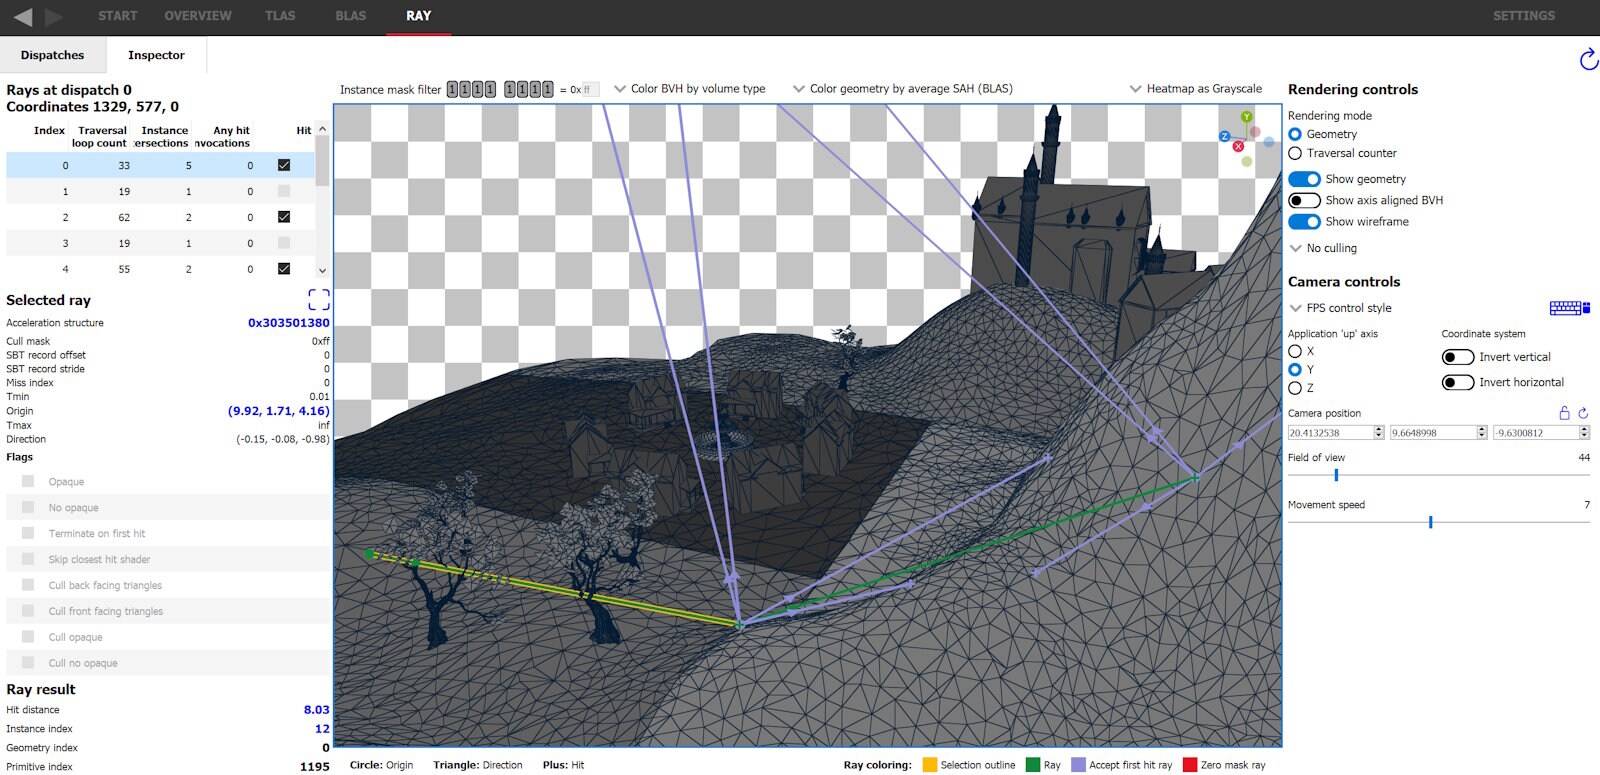
Task: Toggle the Show wireframe switch
Action: [1304, 222]
